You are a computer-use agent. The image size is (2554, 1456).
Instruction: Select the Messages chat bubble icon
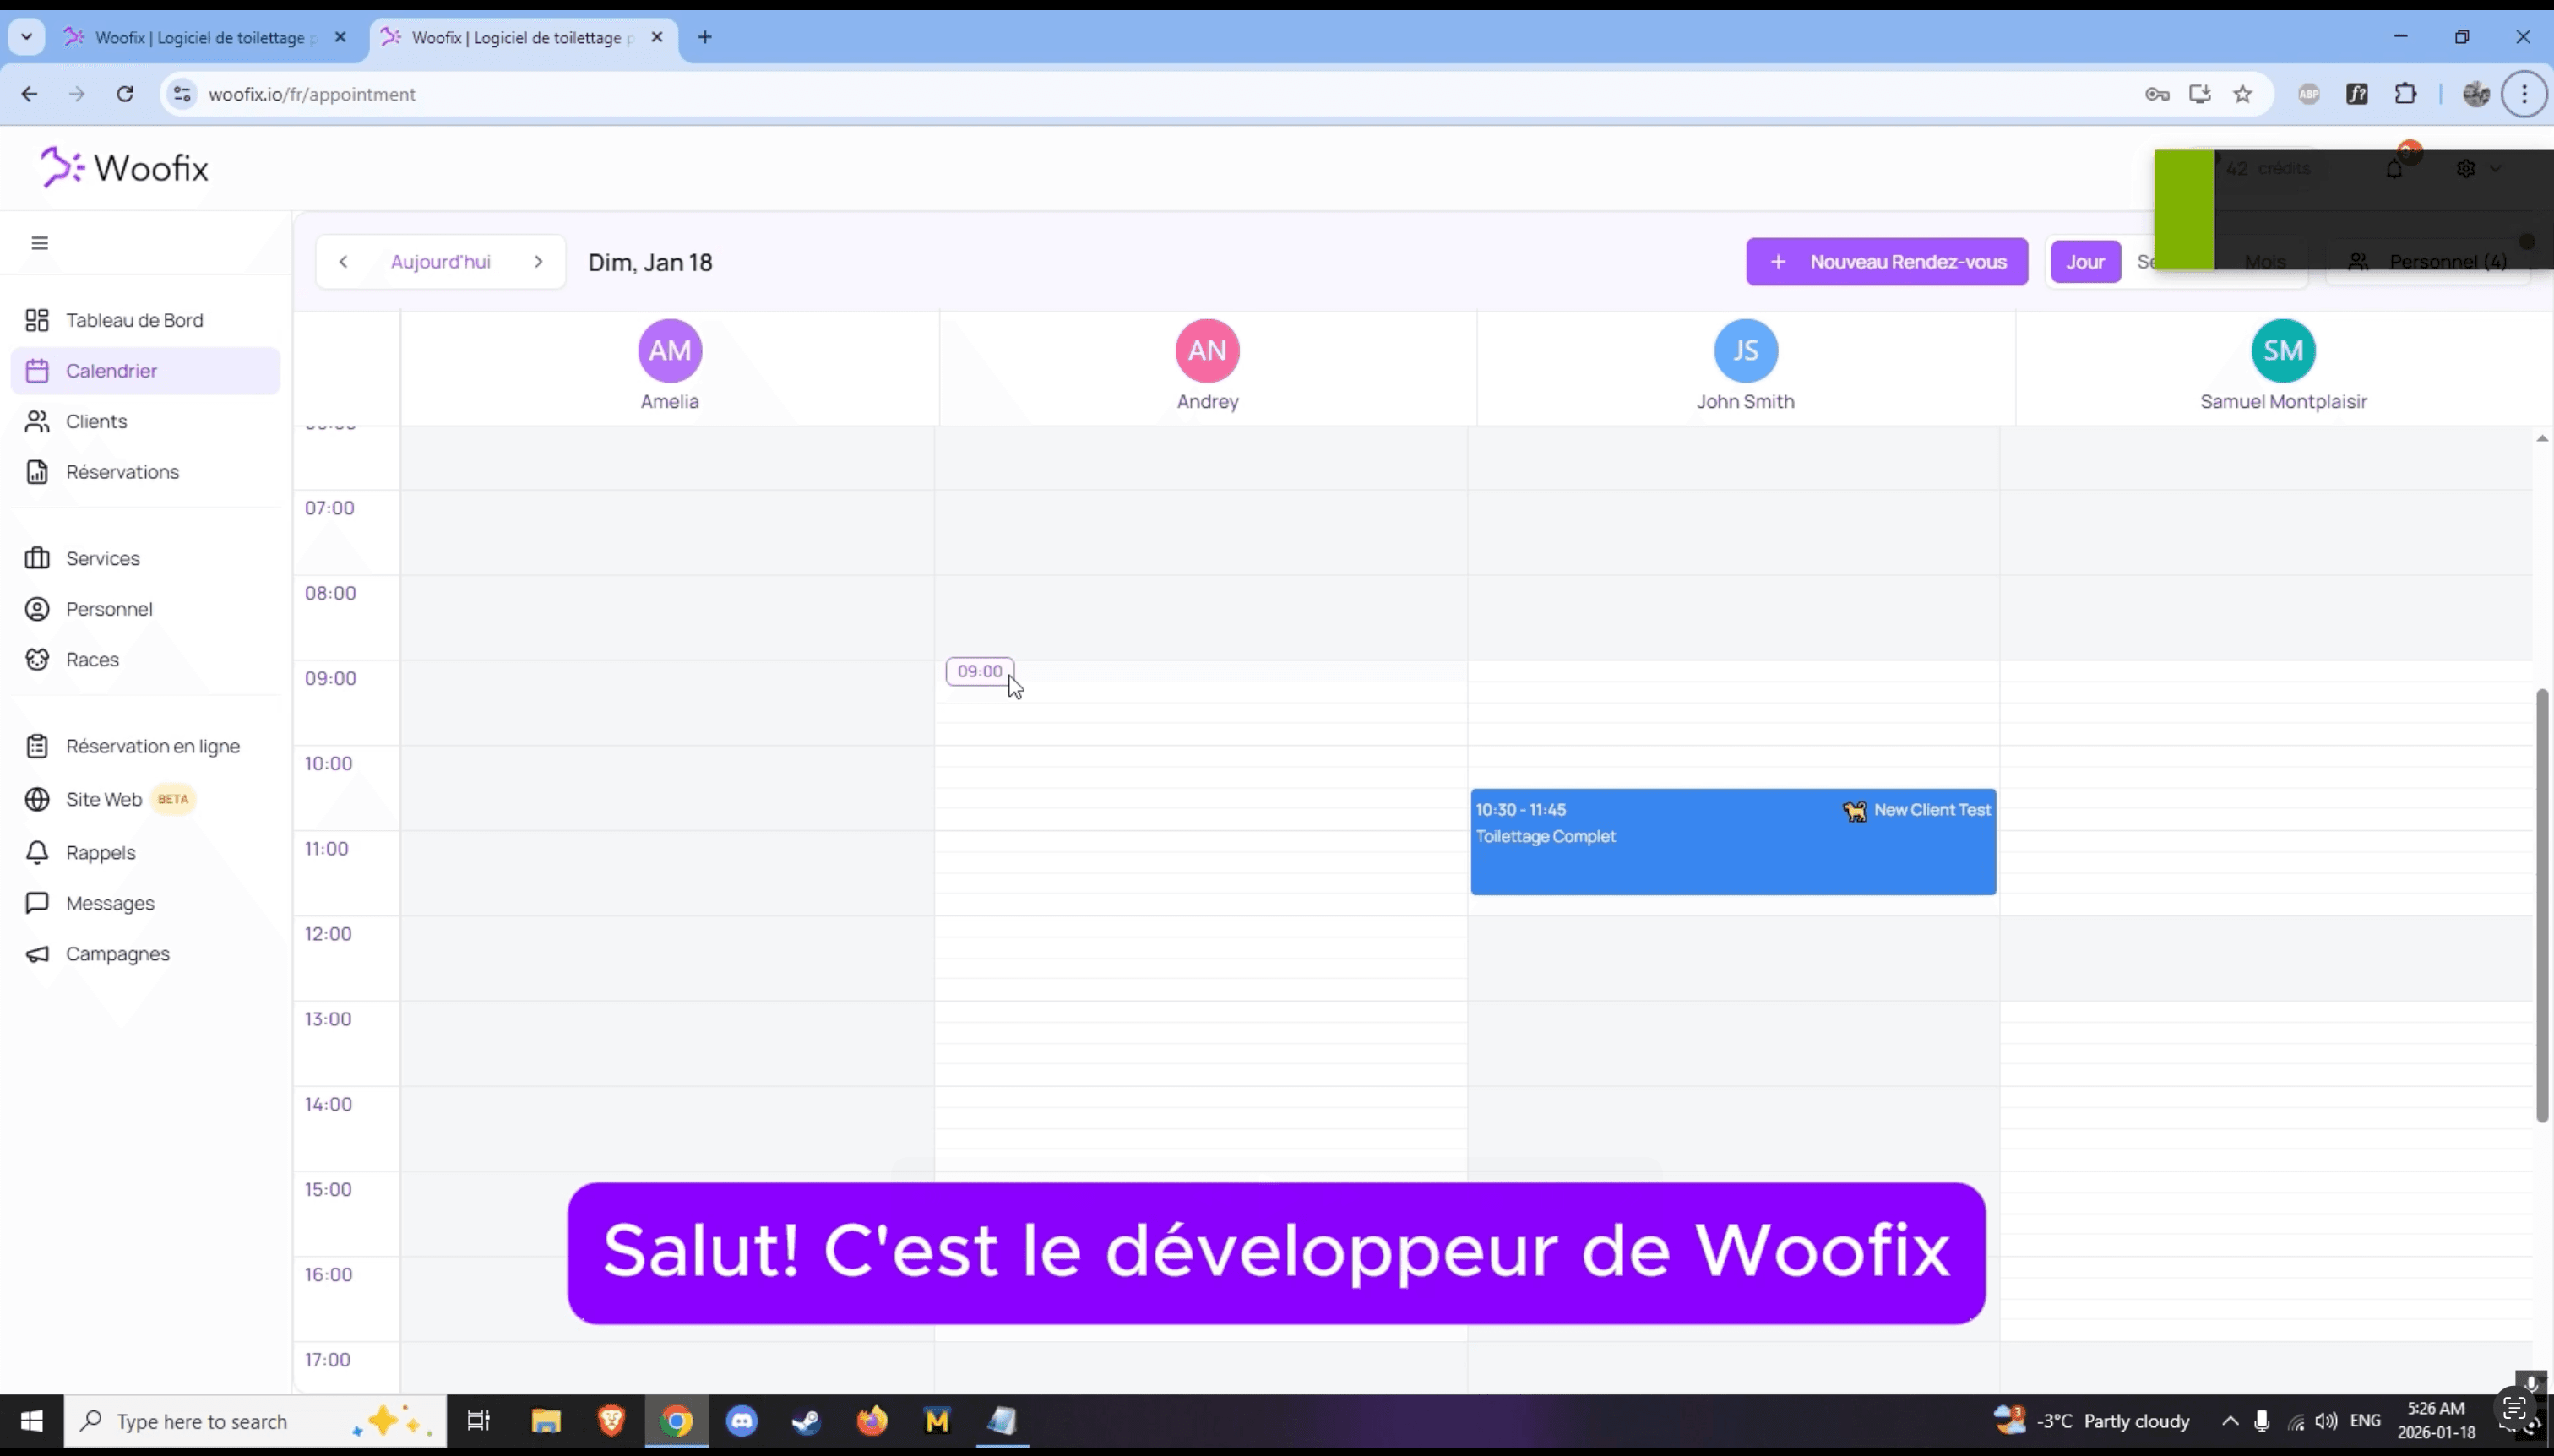(37, 903)
